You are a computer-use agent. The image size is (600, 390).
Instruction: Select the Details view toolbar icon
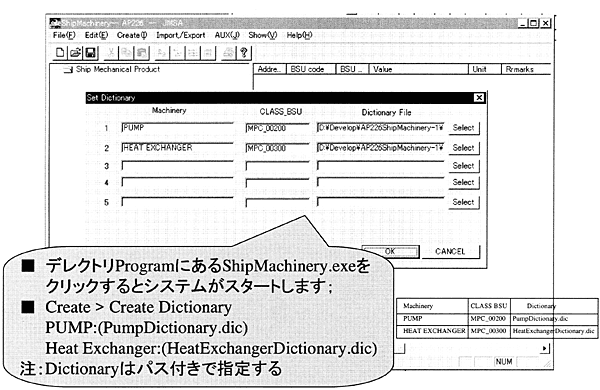(208, 53)
